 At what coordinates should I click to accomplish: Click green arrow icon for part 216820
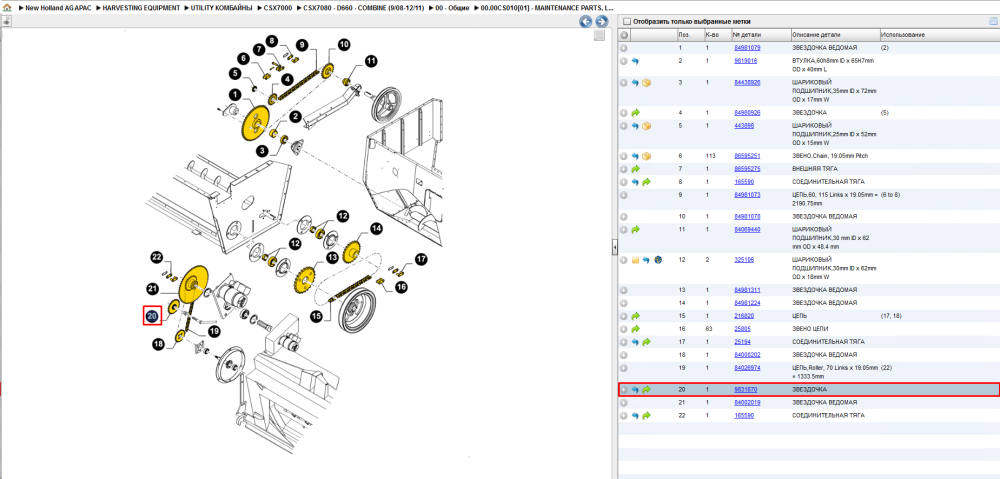[x=635, y=316]
